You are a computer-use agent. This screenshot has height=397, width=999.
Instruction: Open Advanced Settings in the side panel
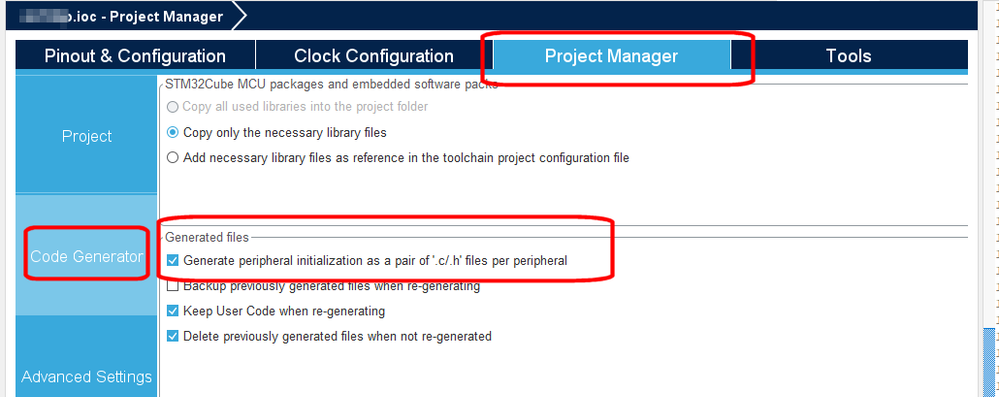coord(87,377)
